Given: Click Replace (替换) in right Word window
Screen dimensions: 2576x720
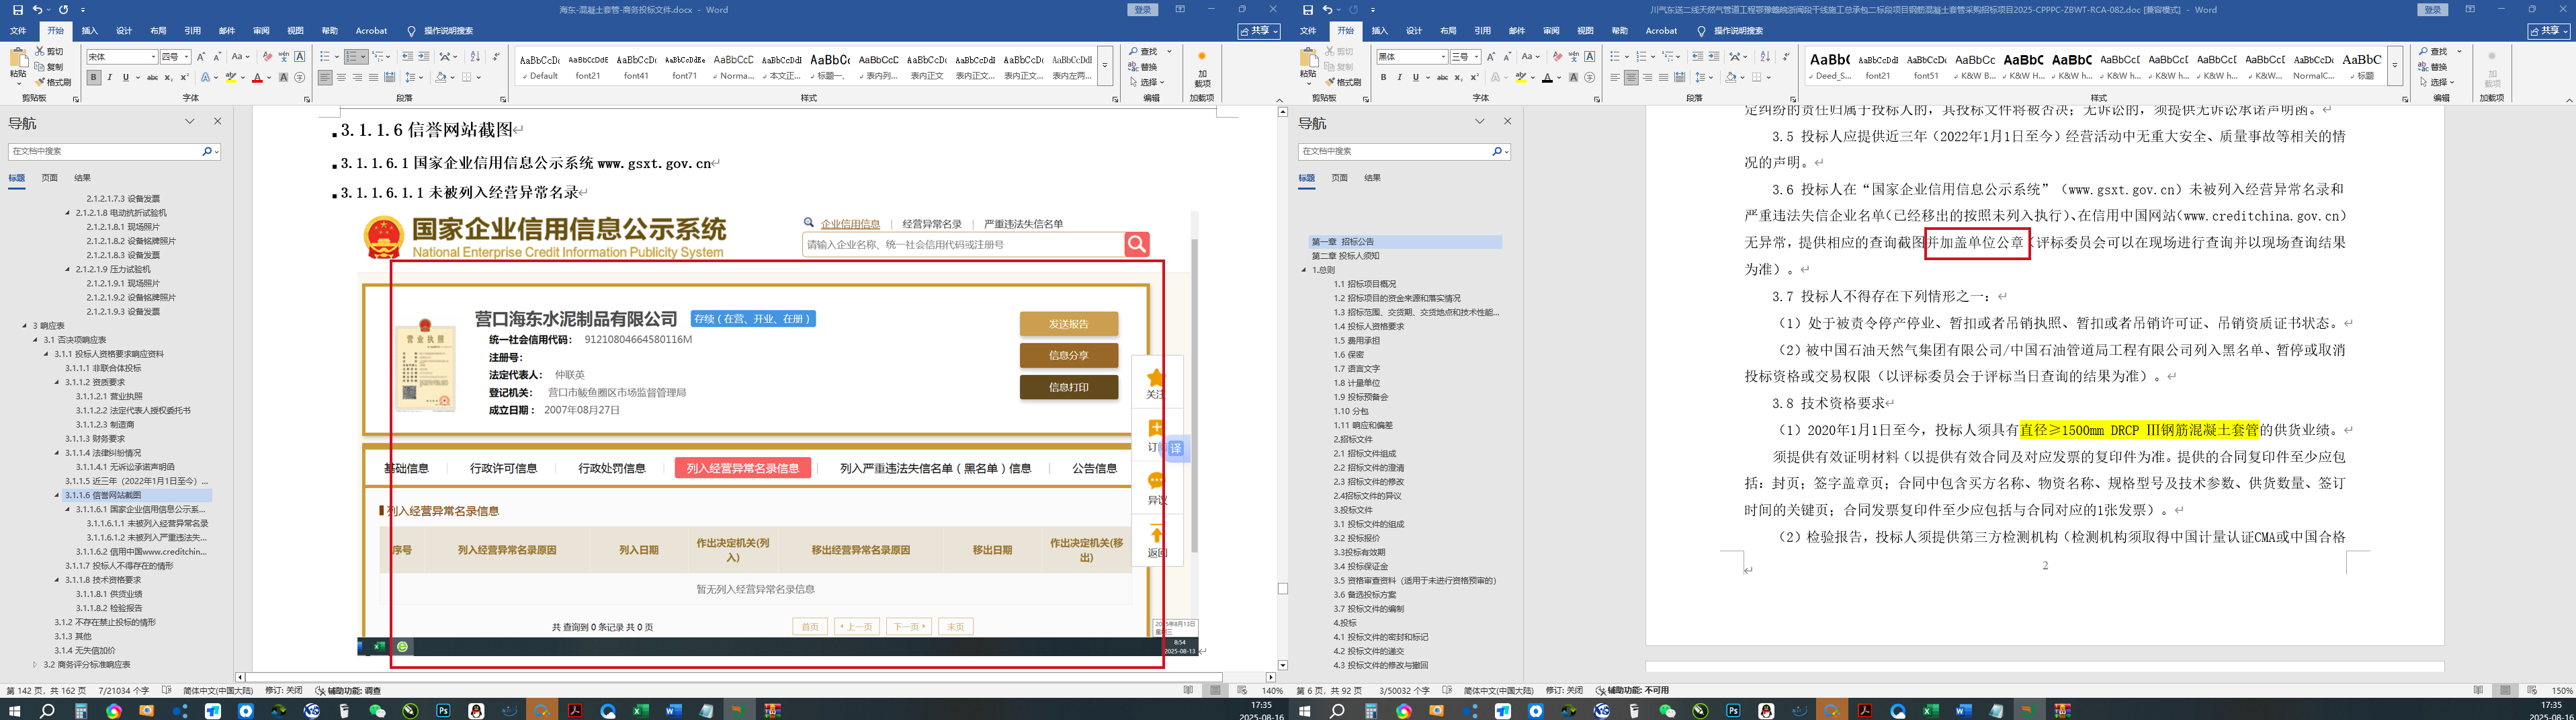Looking at the screenshot, I should (2434, 67).
